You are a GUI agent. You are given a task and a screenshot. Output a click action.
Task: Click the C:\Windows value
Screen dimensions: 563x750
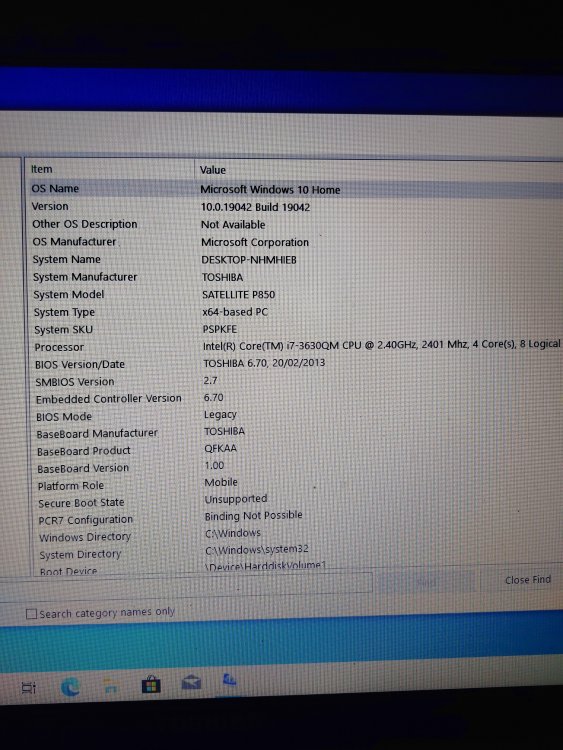pyautogui.click(x=233, y=533)
